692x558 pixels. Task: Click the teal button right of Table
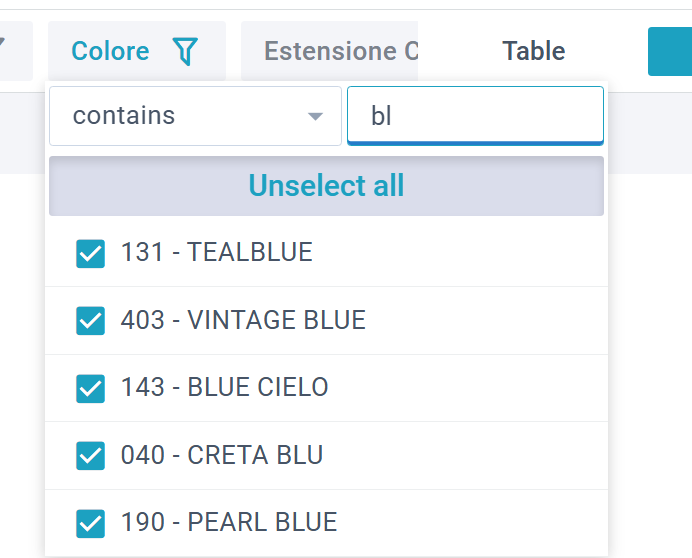670,51
